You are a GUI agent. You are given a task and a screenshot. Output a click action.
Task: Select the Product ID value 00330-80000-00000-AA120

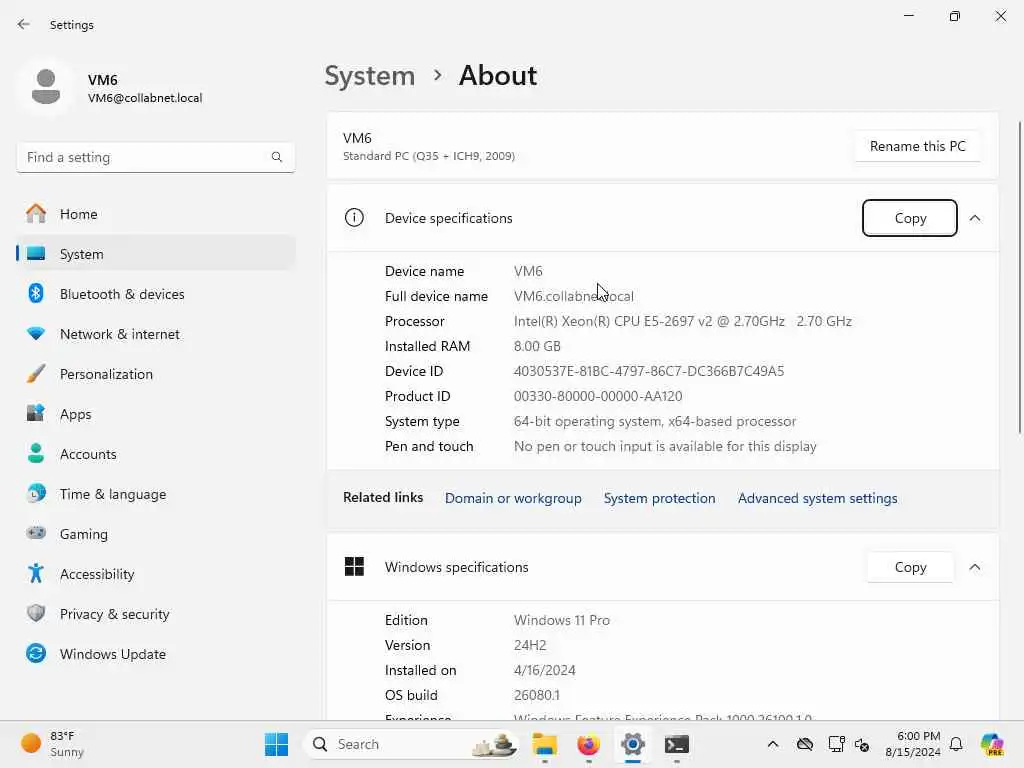click(x=598, y=396)
